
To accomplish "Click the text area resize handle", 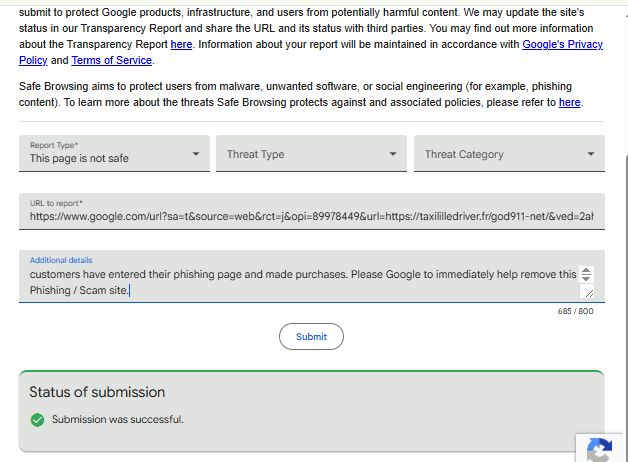I will (589, 293).
